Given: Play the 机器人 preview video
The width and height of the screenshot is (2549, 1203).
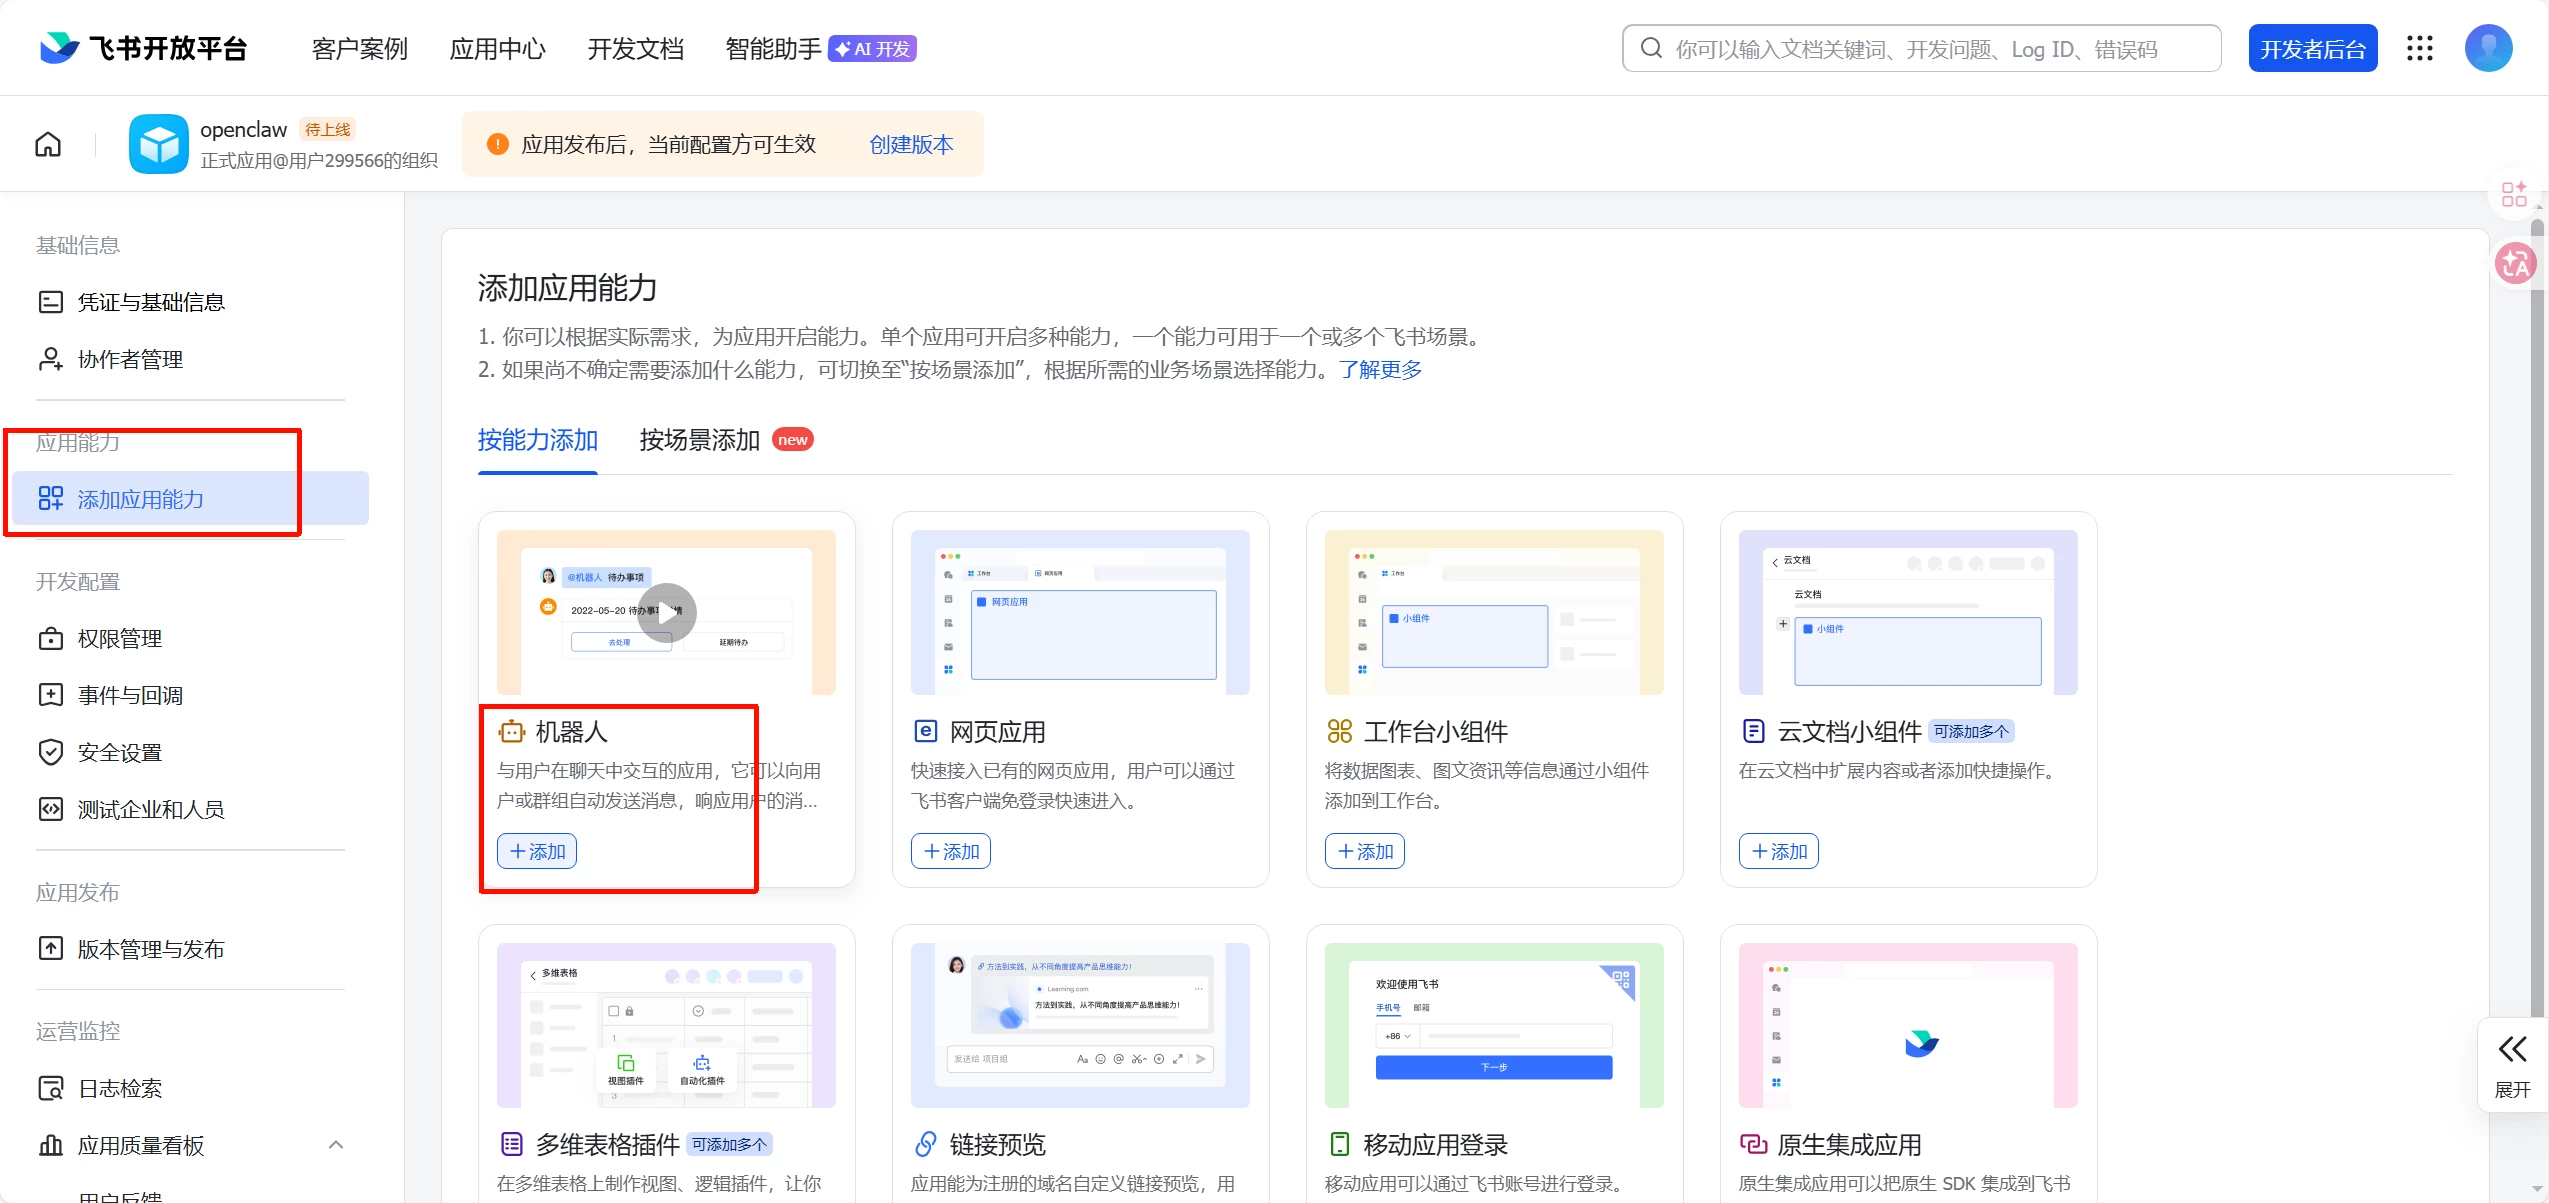Looking at the screenshot, I should (x=666, y=612).
